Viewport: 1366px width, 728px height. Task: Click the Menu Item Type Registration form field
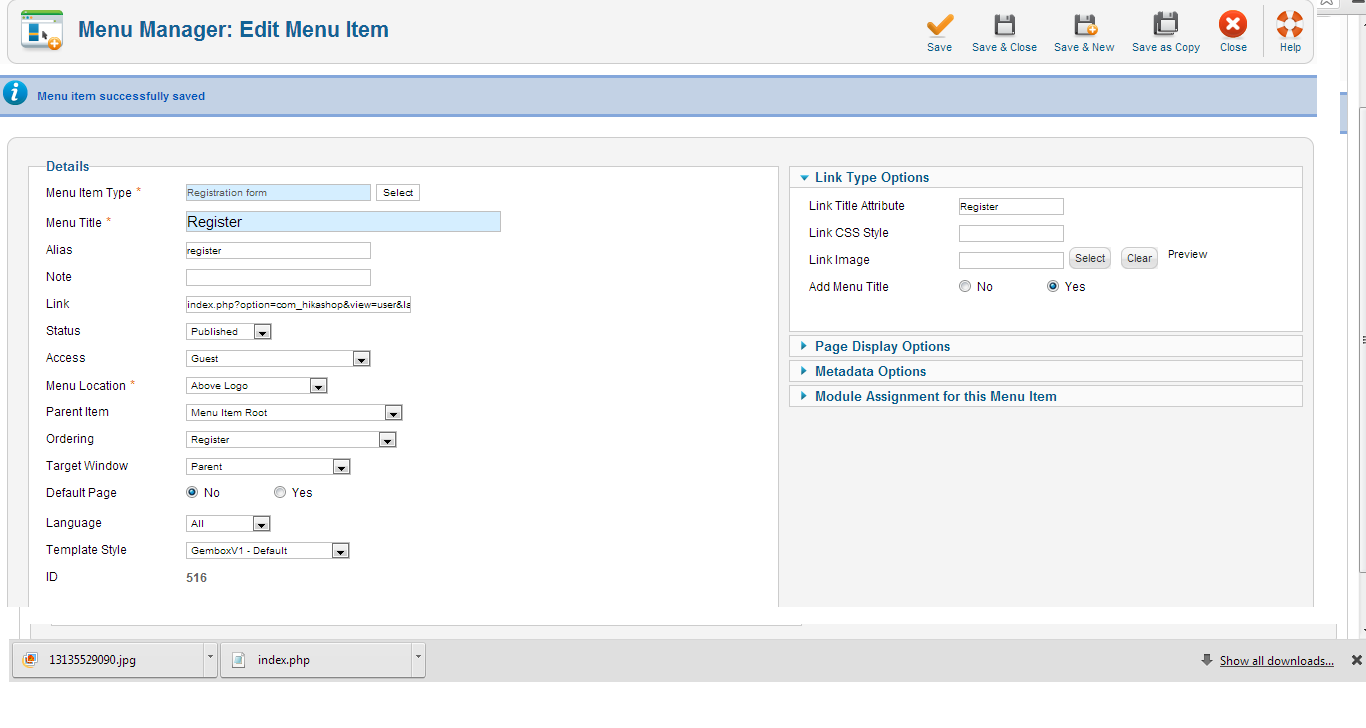pos(278,192)
